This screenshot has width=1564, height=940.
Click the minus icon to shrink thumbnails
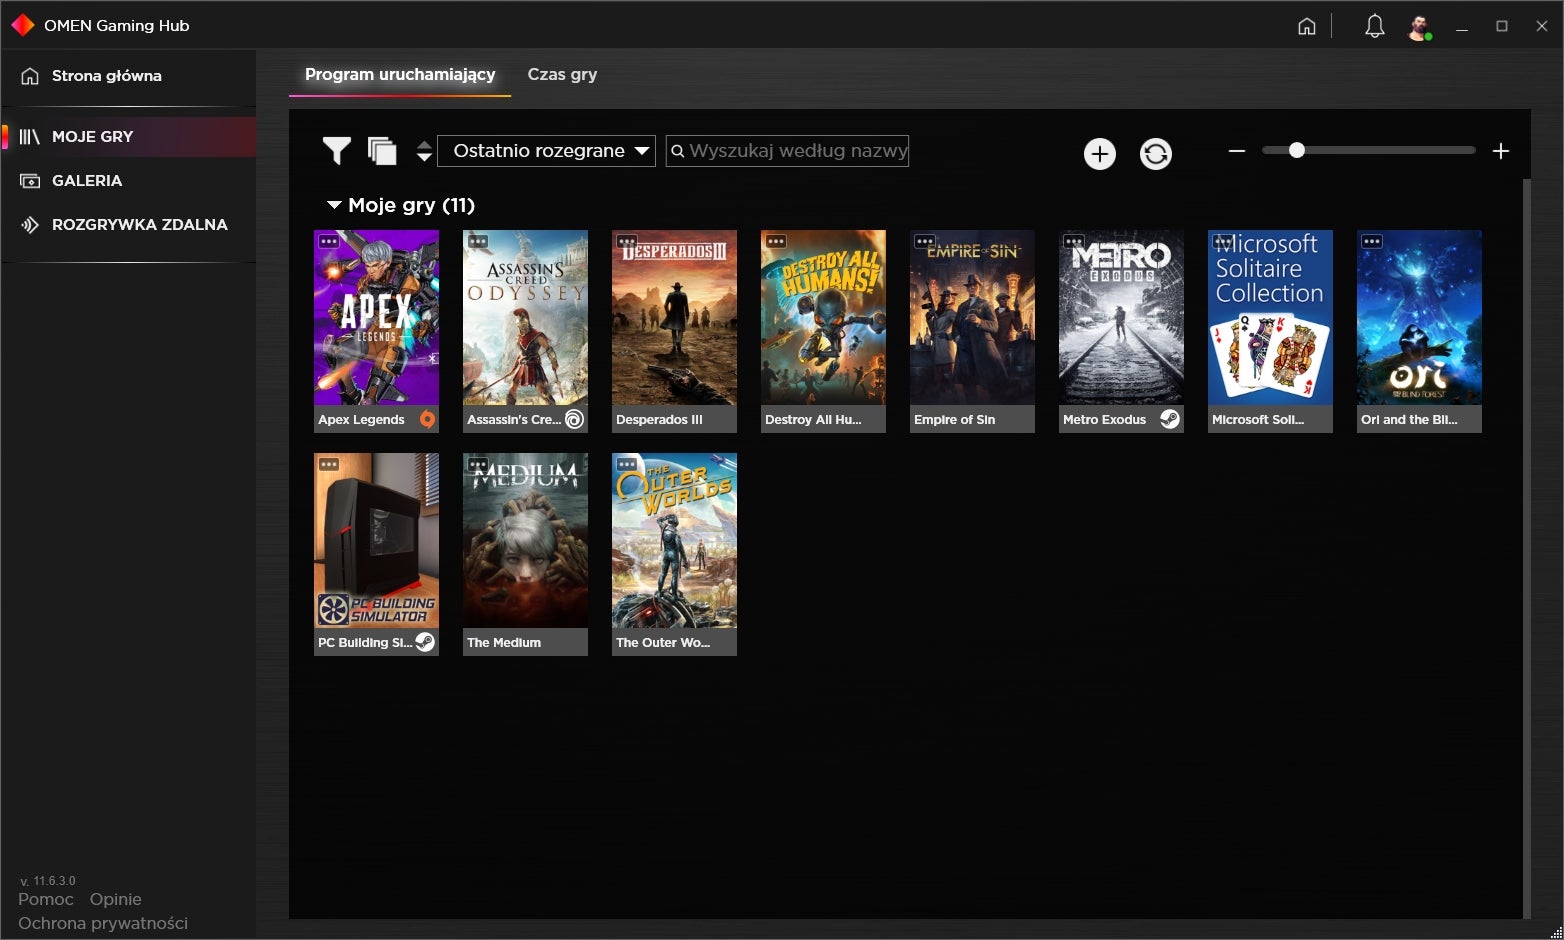point(1237,151)
